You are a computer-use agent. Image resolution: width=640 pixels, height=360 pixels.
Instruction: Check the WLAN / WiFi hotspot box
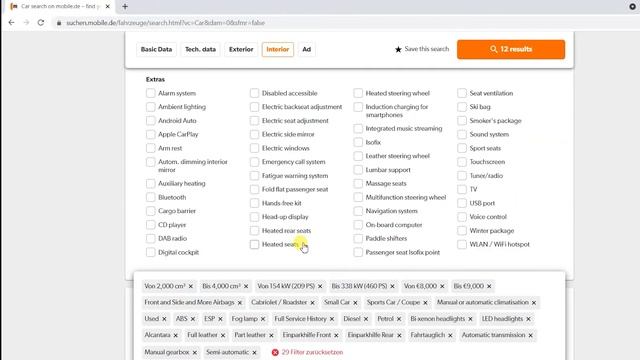pyautogui.click(x=462, y=244)
